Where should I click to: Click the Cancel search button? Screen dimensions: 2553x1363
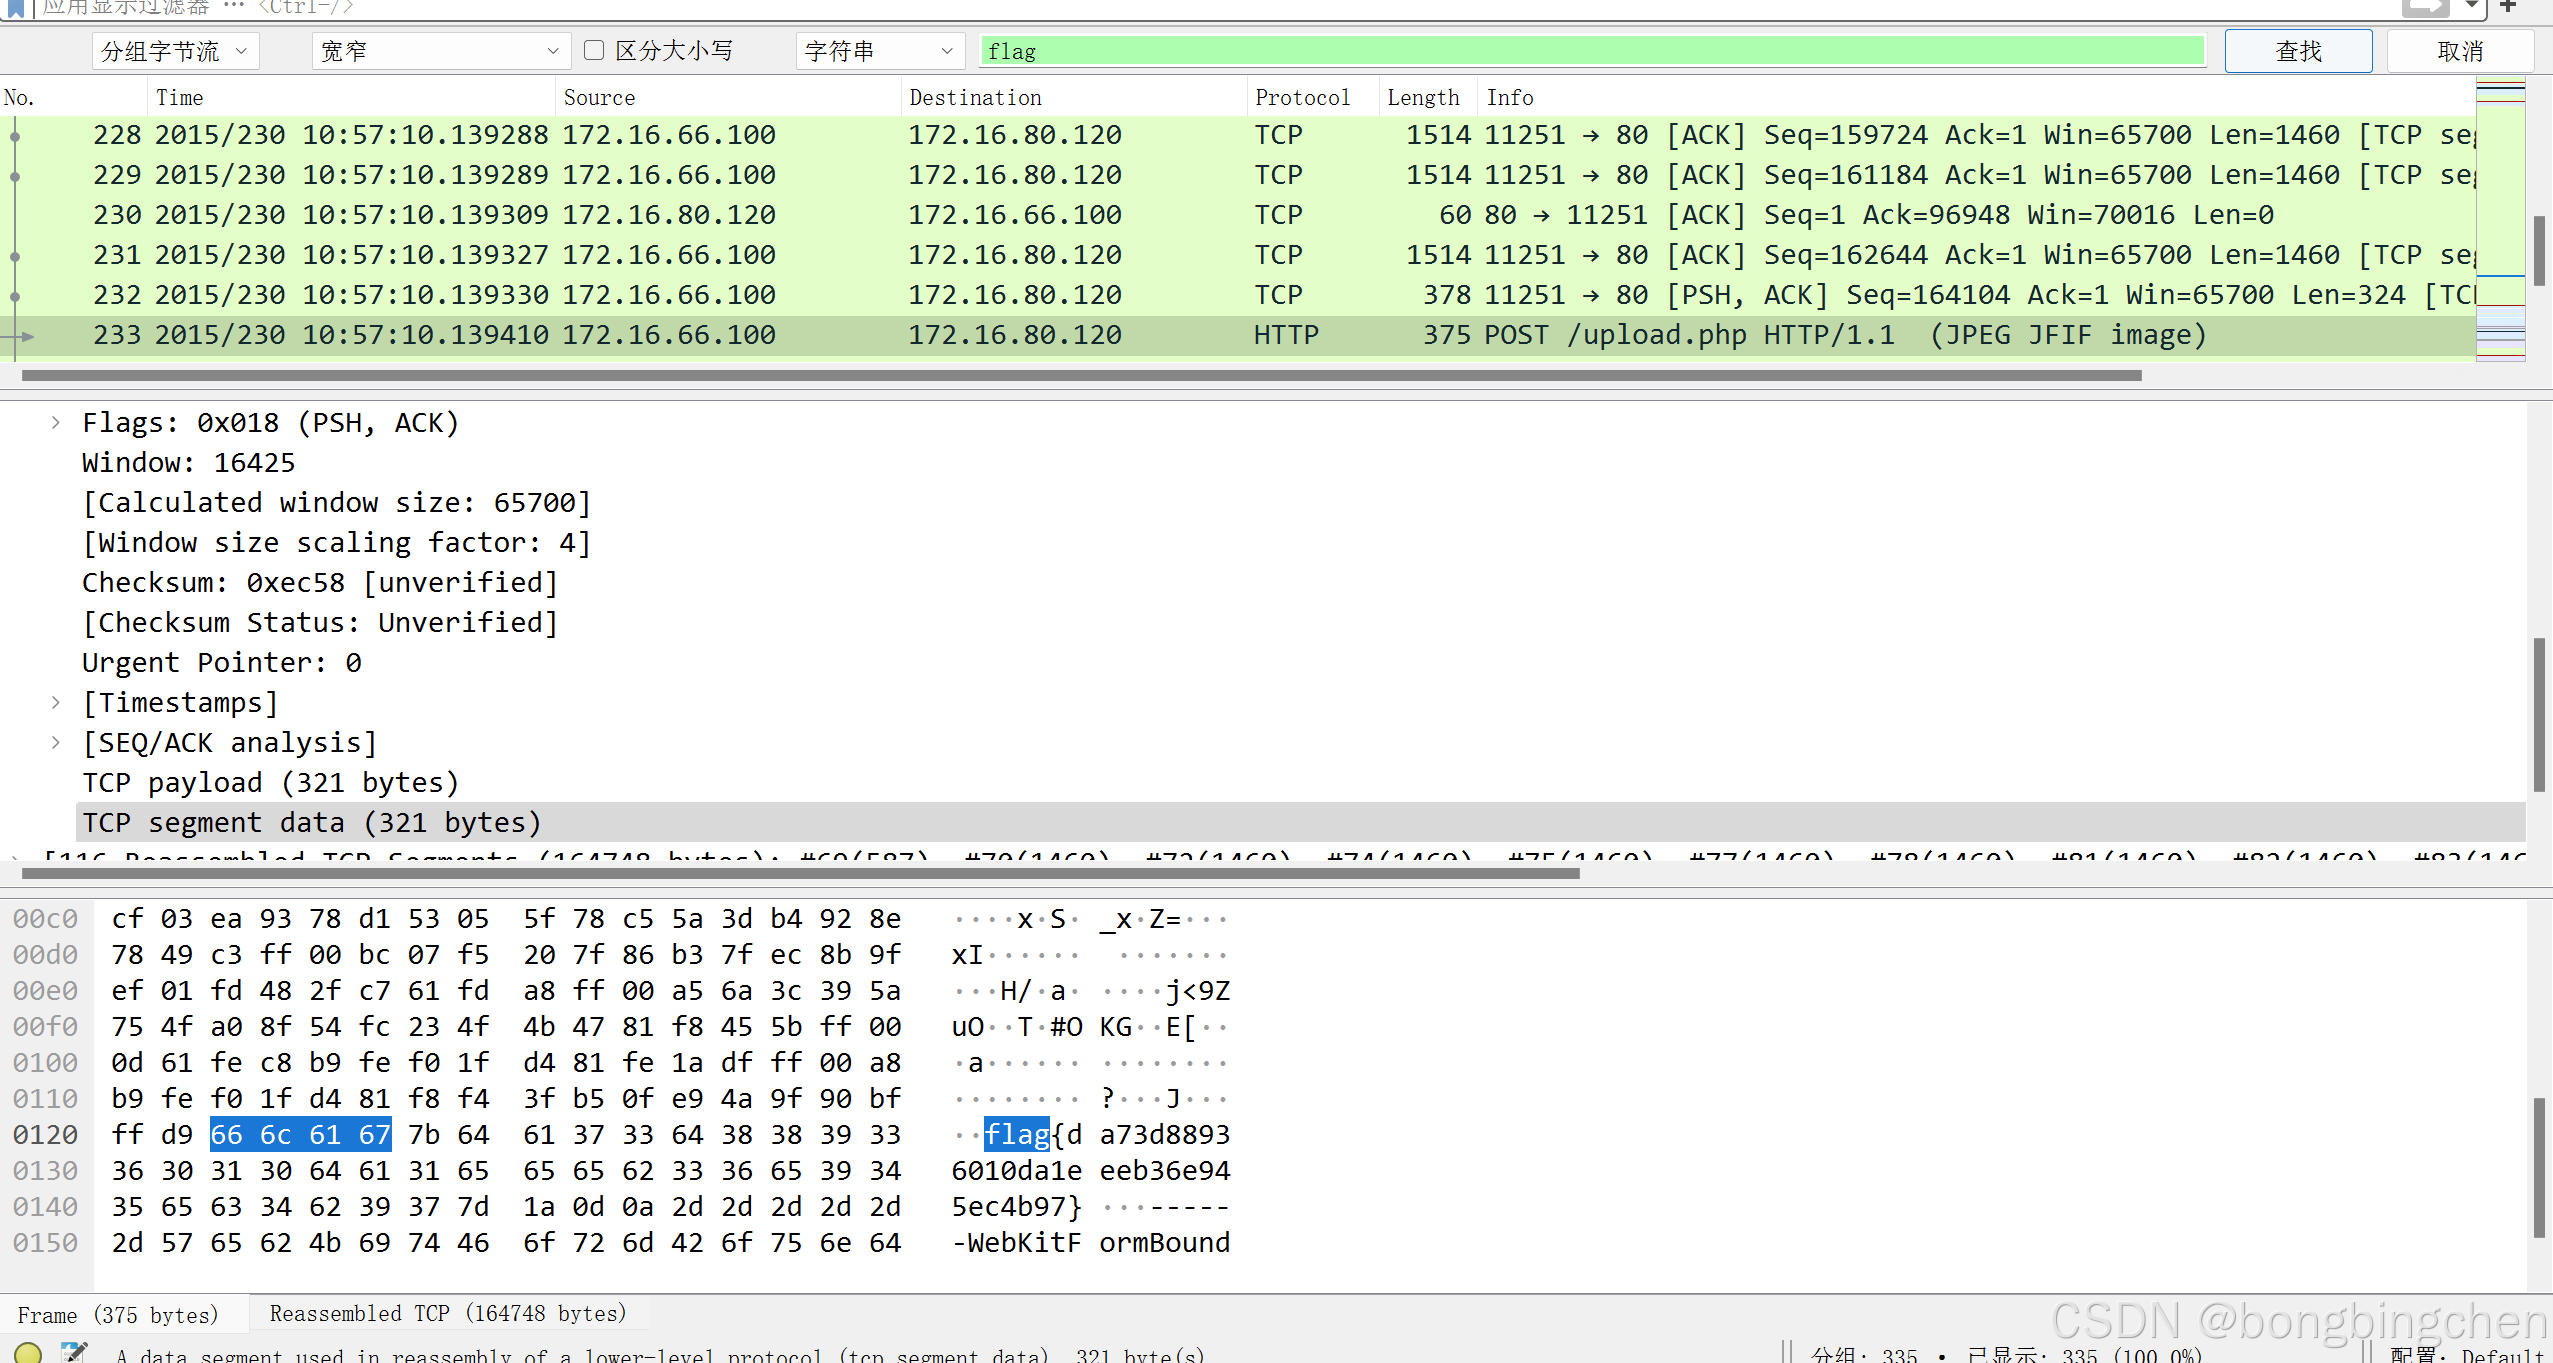(x=2459, y=51)
